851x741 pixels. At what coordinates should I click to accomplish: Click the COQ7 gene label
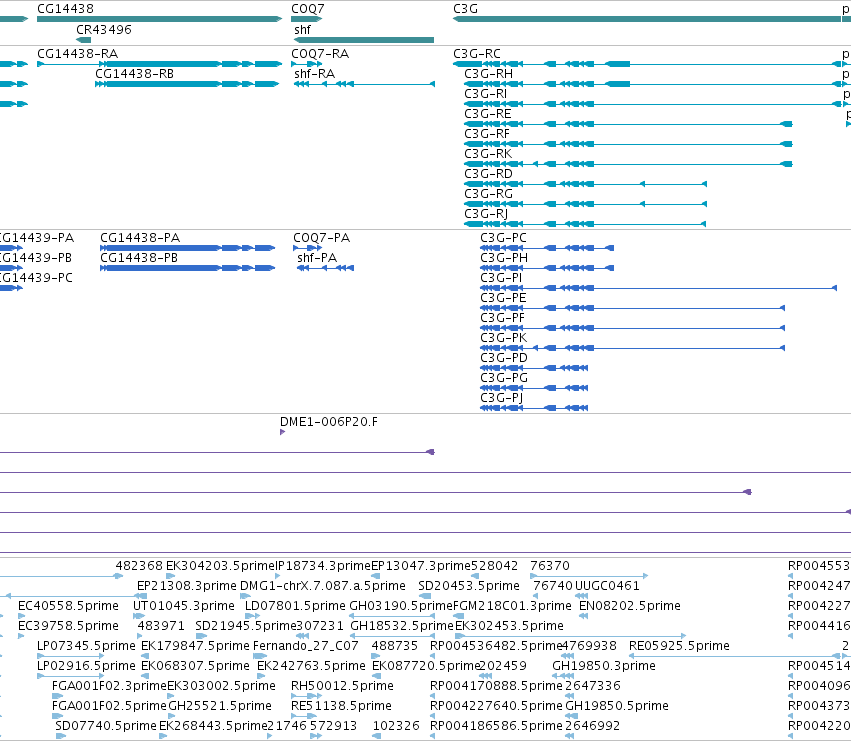pyautogui.click(x=308, y=9)
